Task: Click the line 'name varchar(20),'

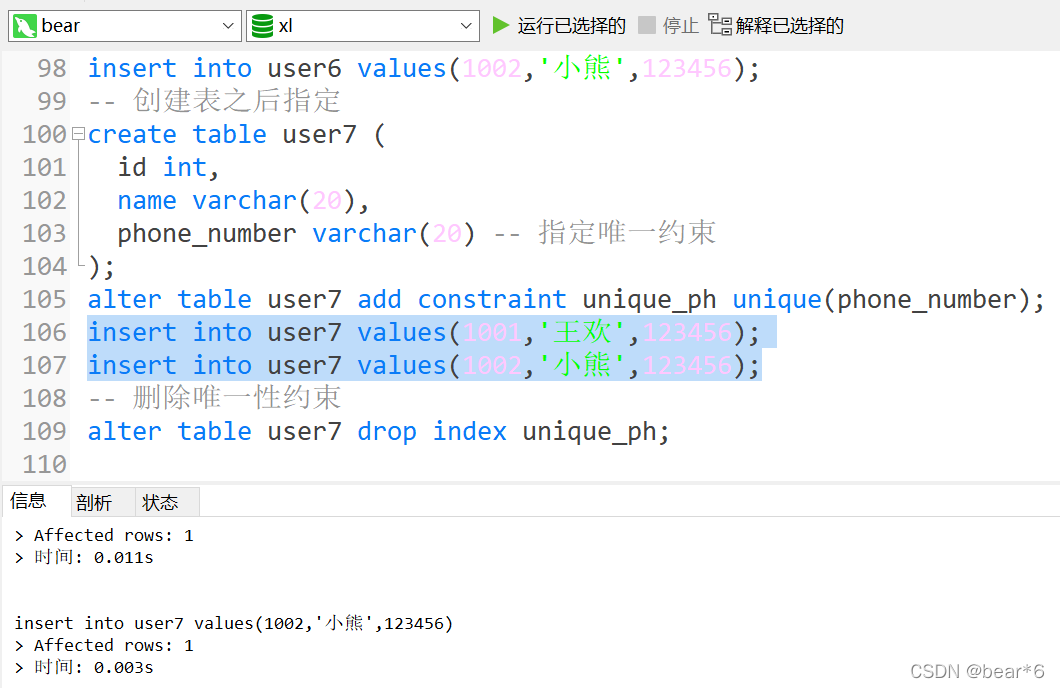Action: pos(243,200)
